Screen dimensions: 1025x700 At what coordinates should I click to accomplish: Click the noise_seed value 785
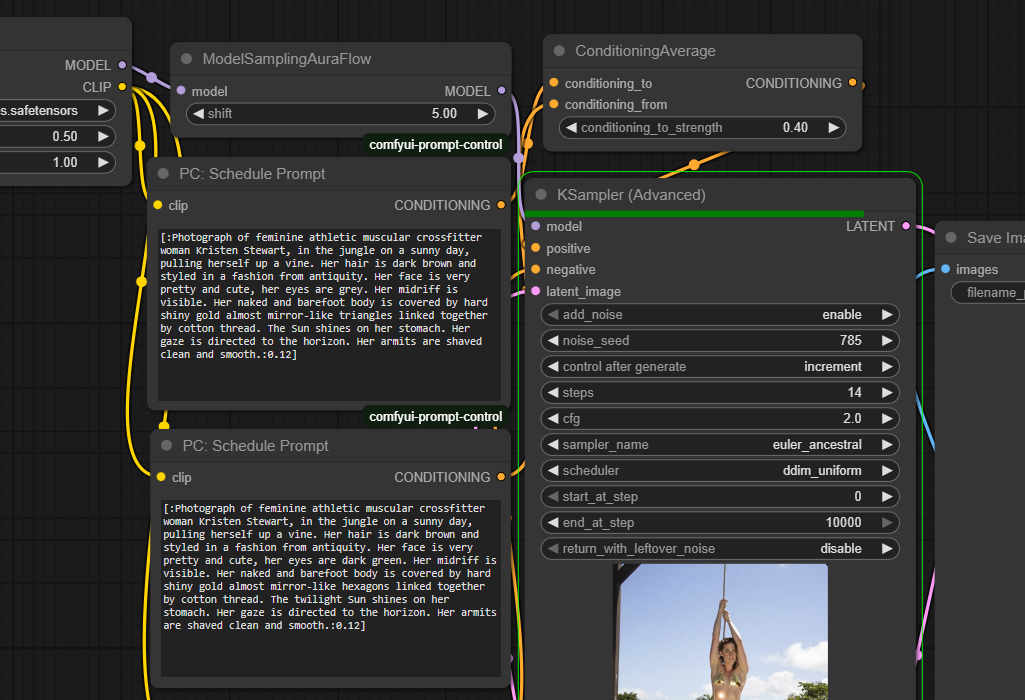tap(850, 341)
